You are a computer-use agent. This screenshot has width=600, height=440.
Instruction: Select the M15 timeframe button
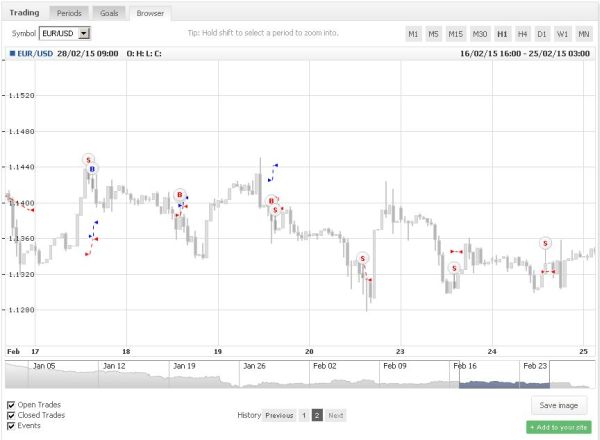pos(456,34)
